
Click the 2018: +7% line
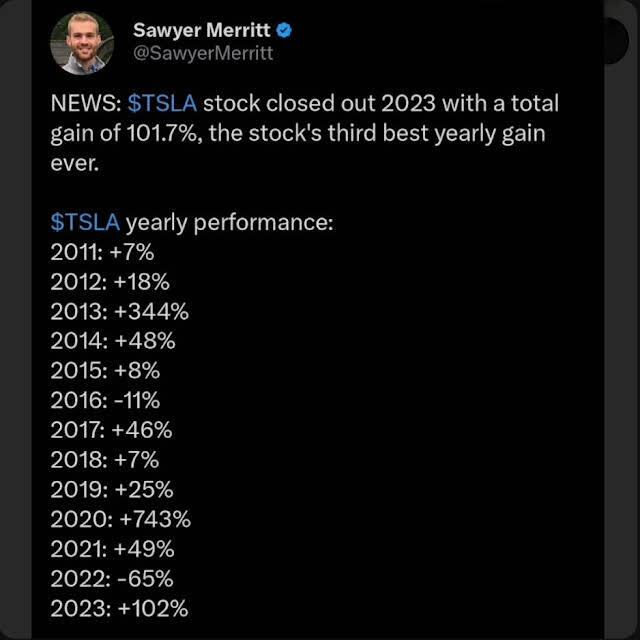click(x=104, y=460)
